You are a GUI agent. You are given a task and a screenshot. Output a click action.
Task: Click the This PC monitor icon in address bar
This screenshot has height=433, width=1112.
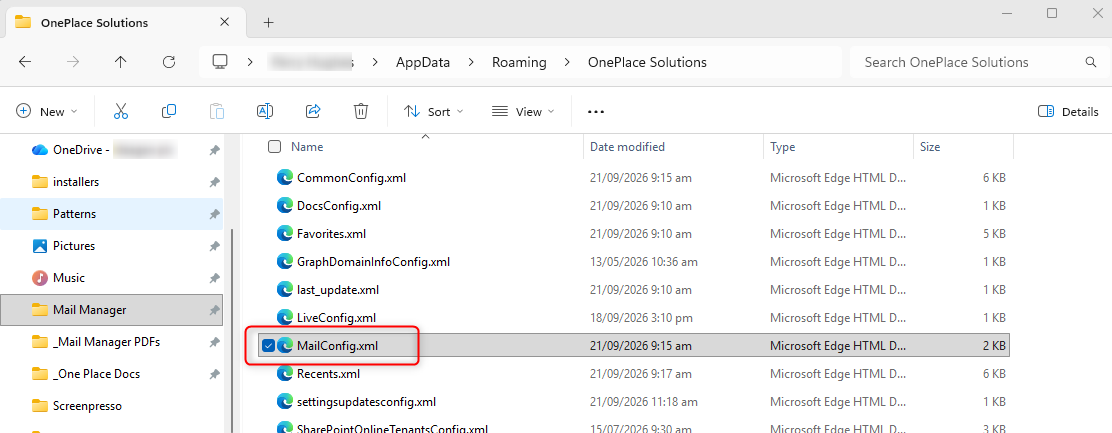220,62
